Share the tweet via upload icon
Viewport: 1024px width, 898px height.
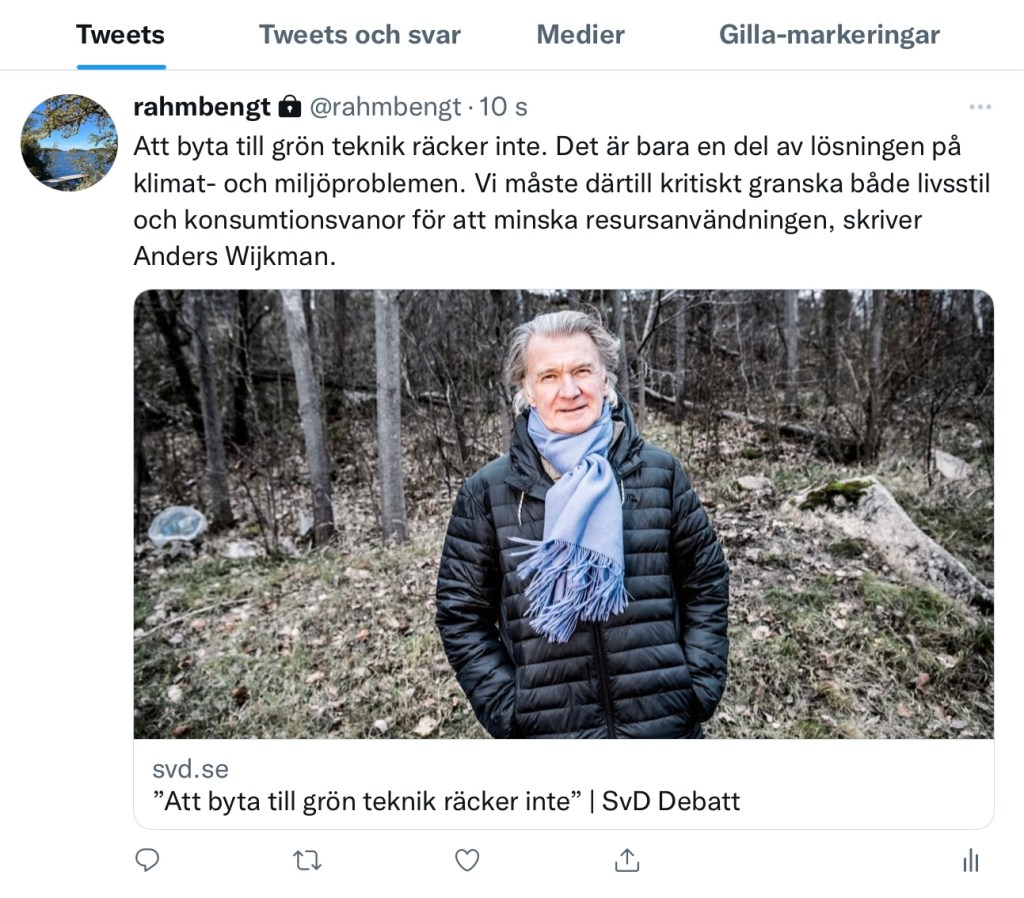(627, 860)
